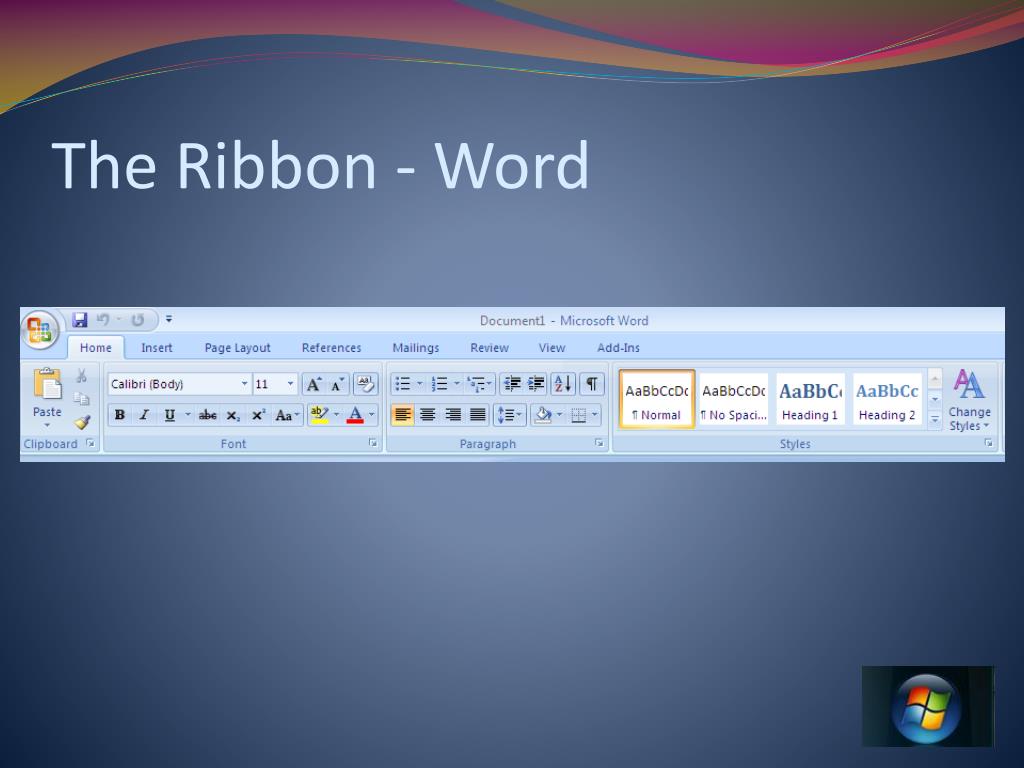
Task: Open Customize Quick Access Toolbar dropdown
Action: pos(168,320)
